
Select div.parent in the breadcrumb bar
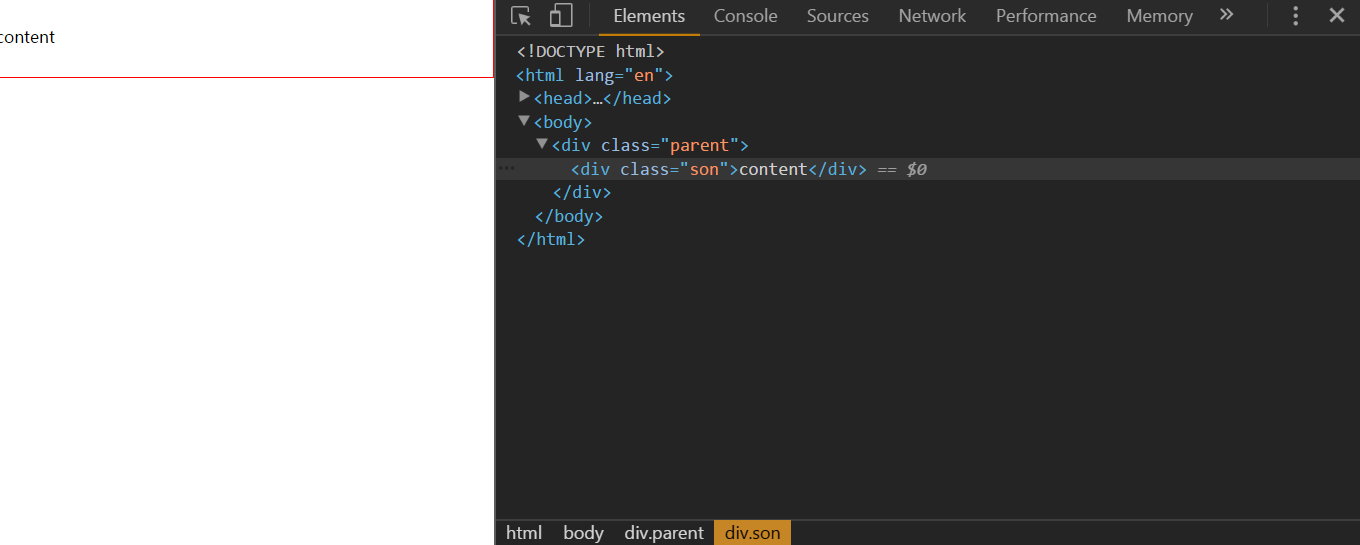pyautogui.click(x=664, y=533)
